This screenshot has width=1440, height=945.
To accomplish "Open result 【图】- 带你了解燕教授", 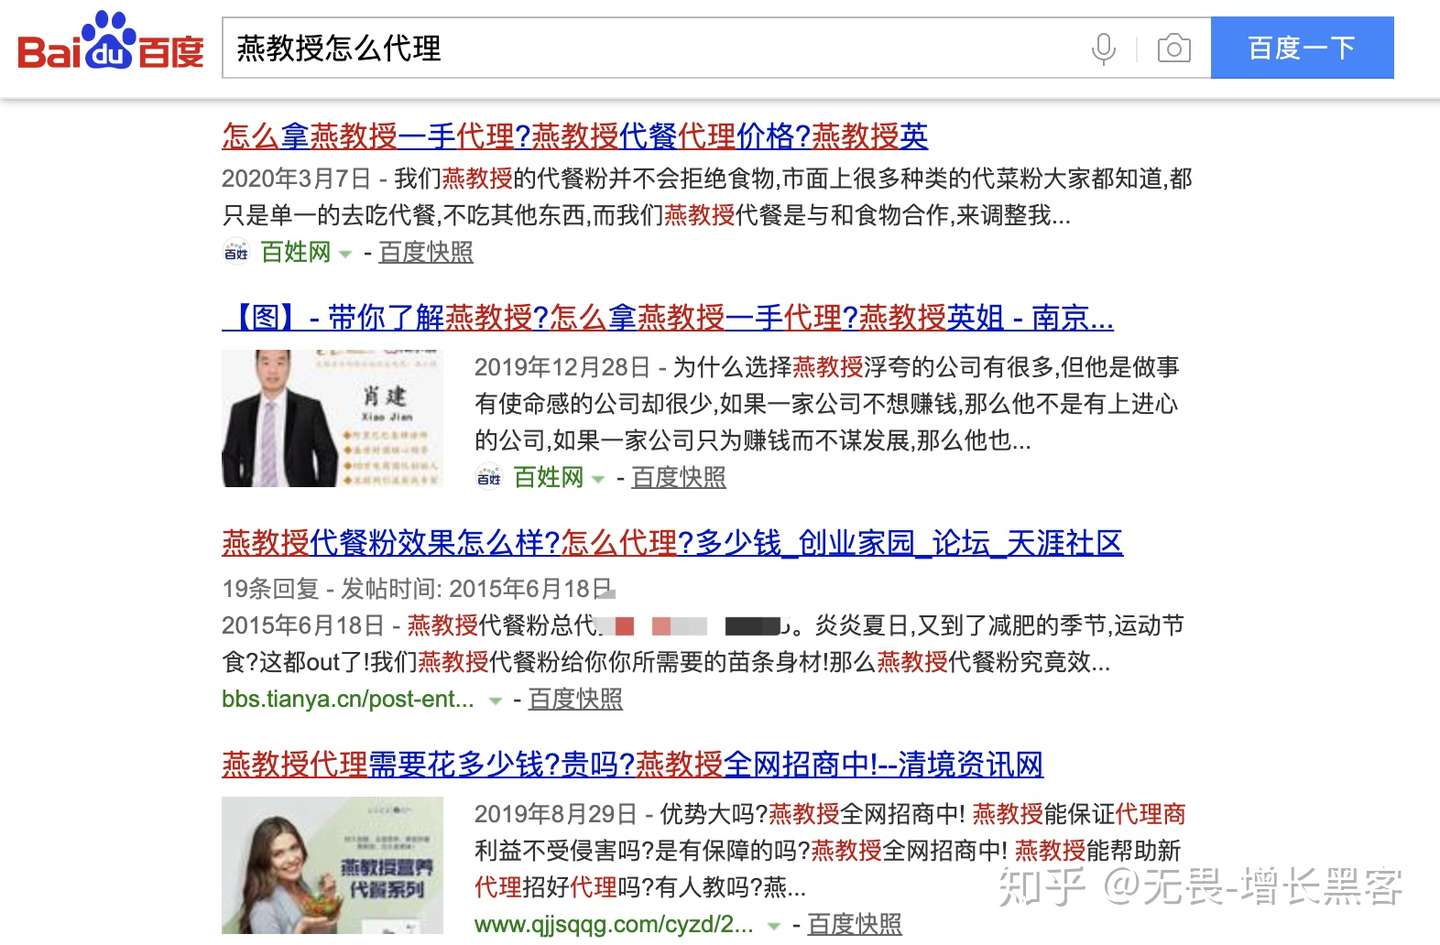I will pos(667,317).
